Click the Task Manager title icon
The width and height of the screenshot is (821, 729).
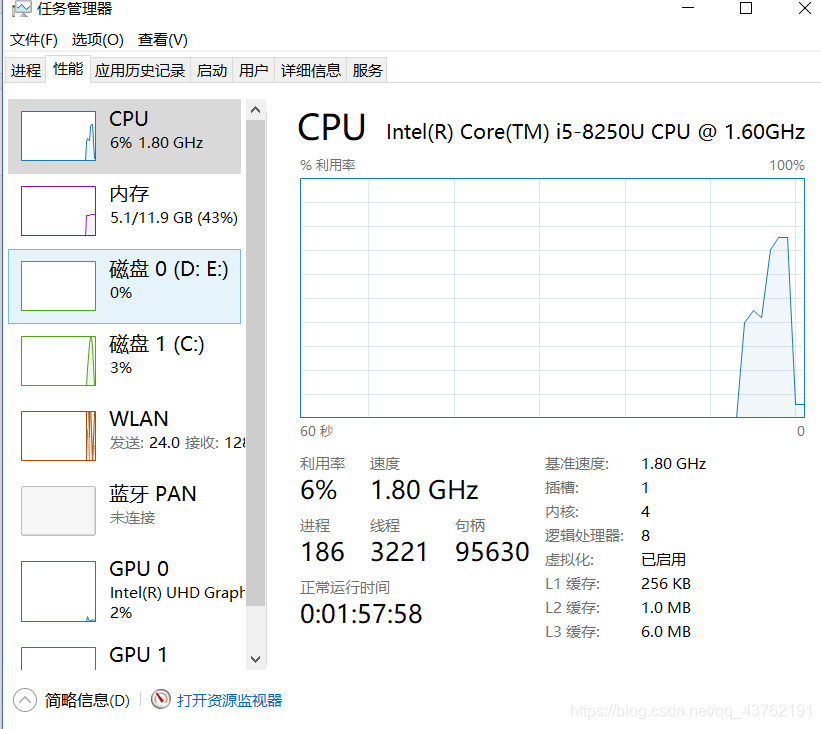(x=21, y=9)
